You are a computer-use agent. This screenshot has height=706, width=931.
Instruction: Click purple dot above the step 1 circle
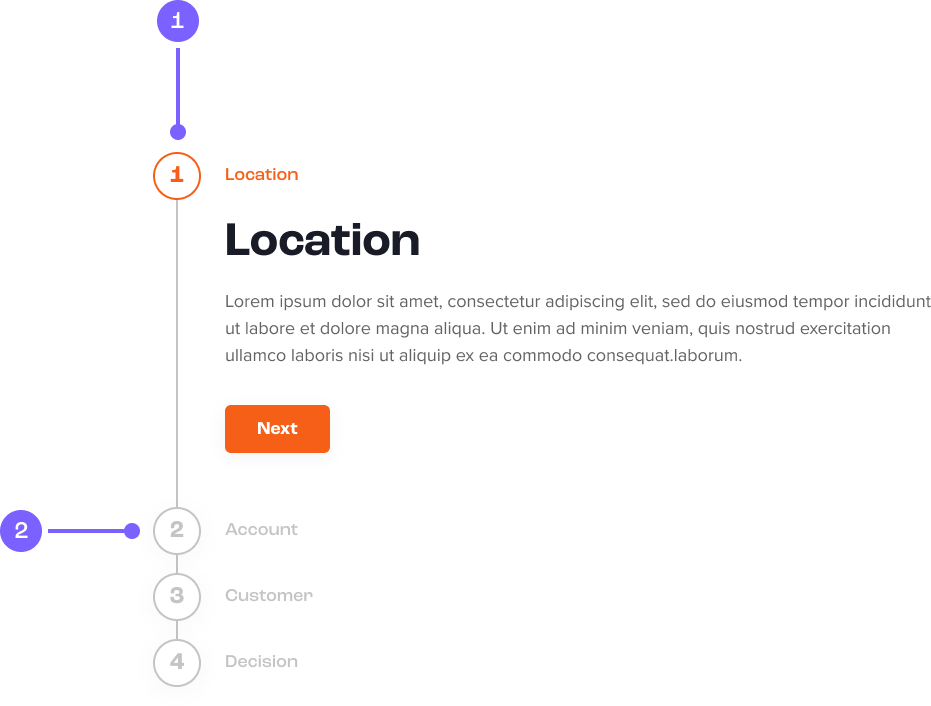point(178,132)
